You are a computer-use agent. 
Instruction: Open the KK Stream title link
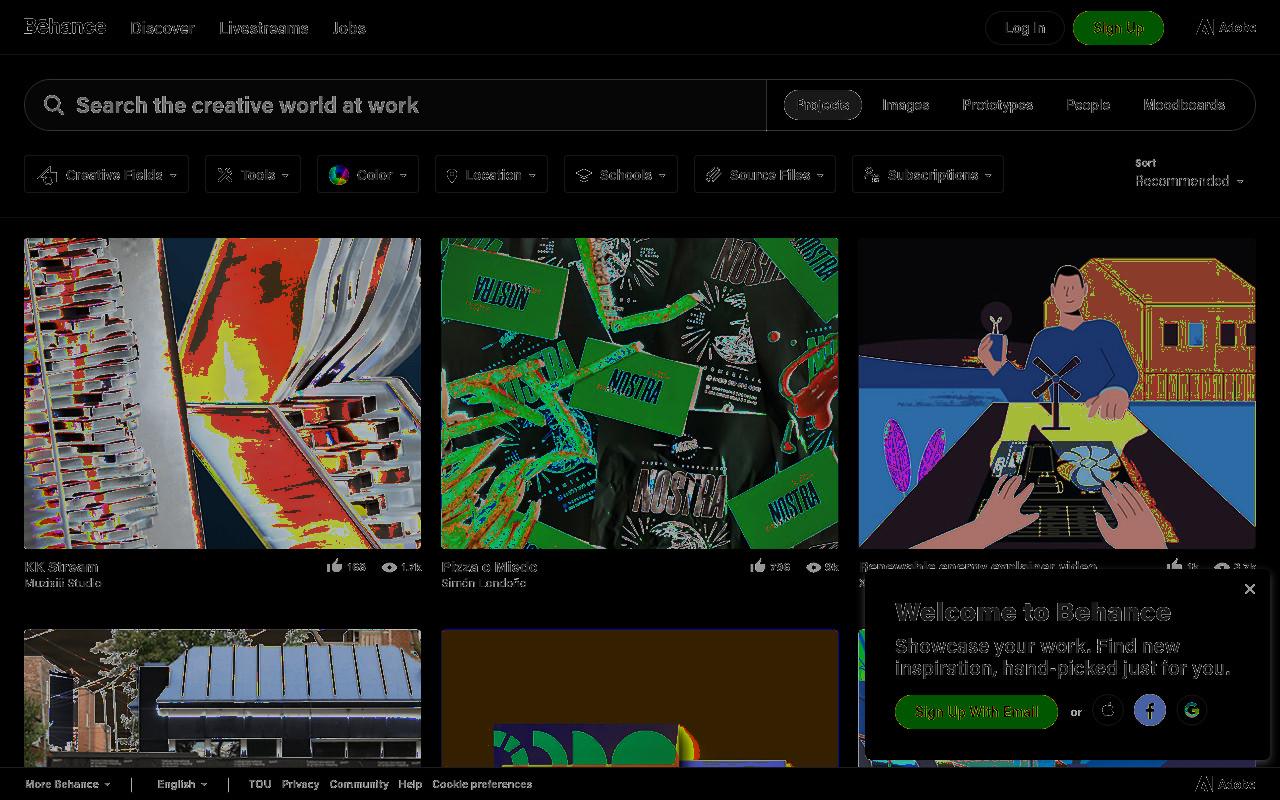62,567
